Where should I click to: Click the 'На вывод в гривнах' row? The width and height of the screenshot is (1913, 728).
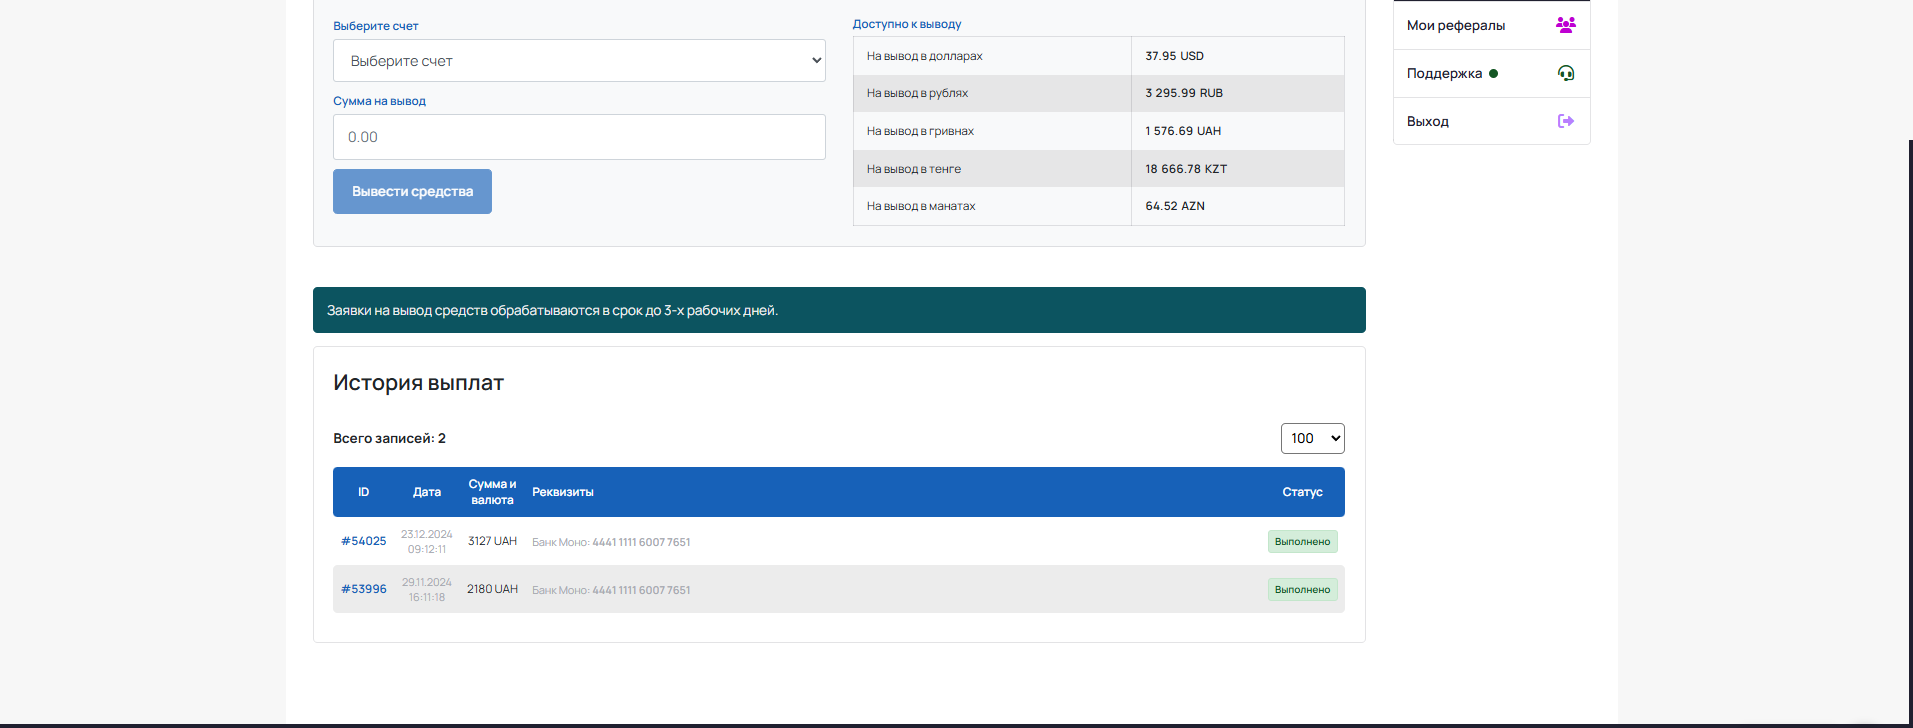point(920,131)
